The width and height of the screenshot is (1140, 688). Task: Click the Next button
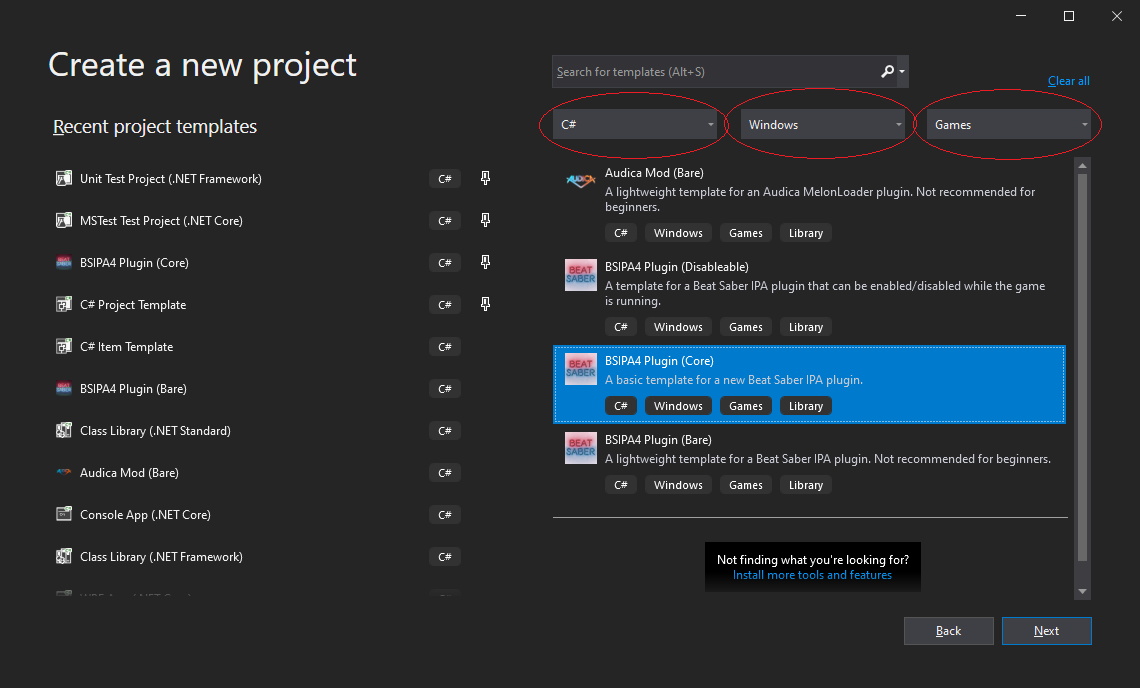(1046, 631)
